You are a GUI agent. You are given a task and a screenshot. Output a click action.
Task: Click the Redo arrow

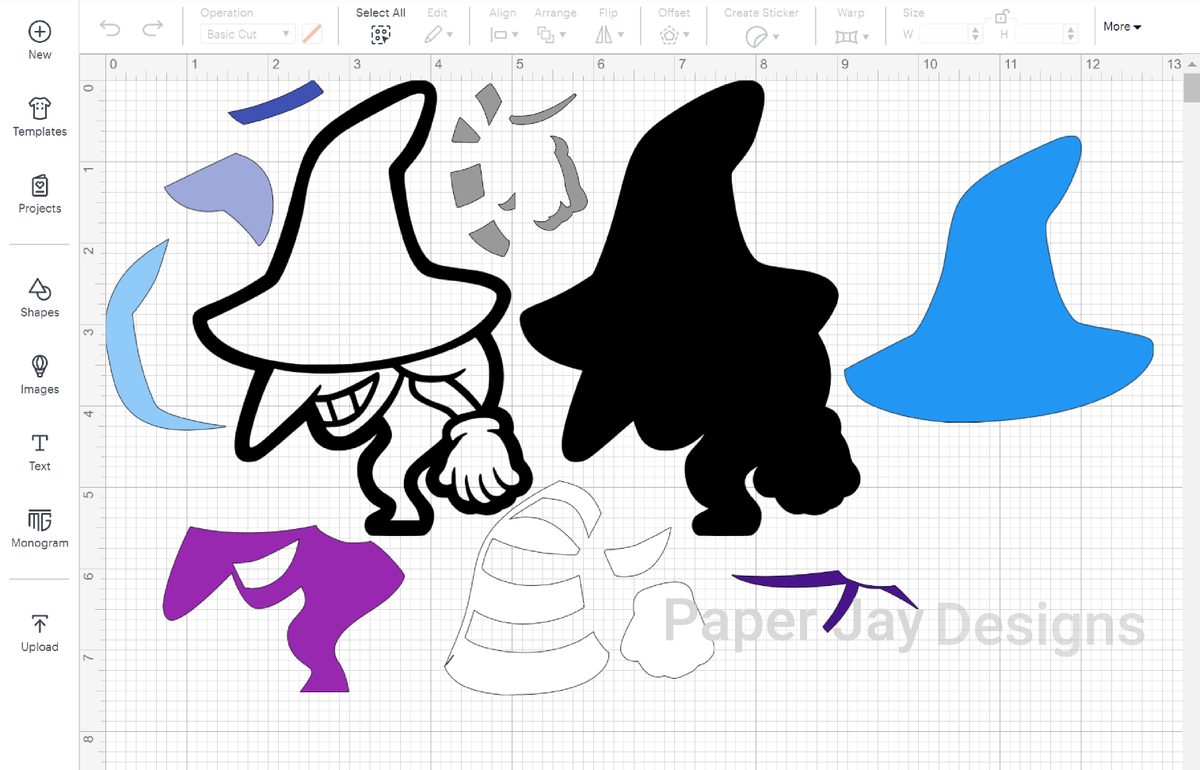(x=152, y=29)
